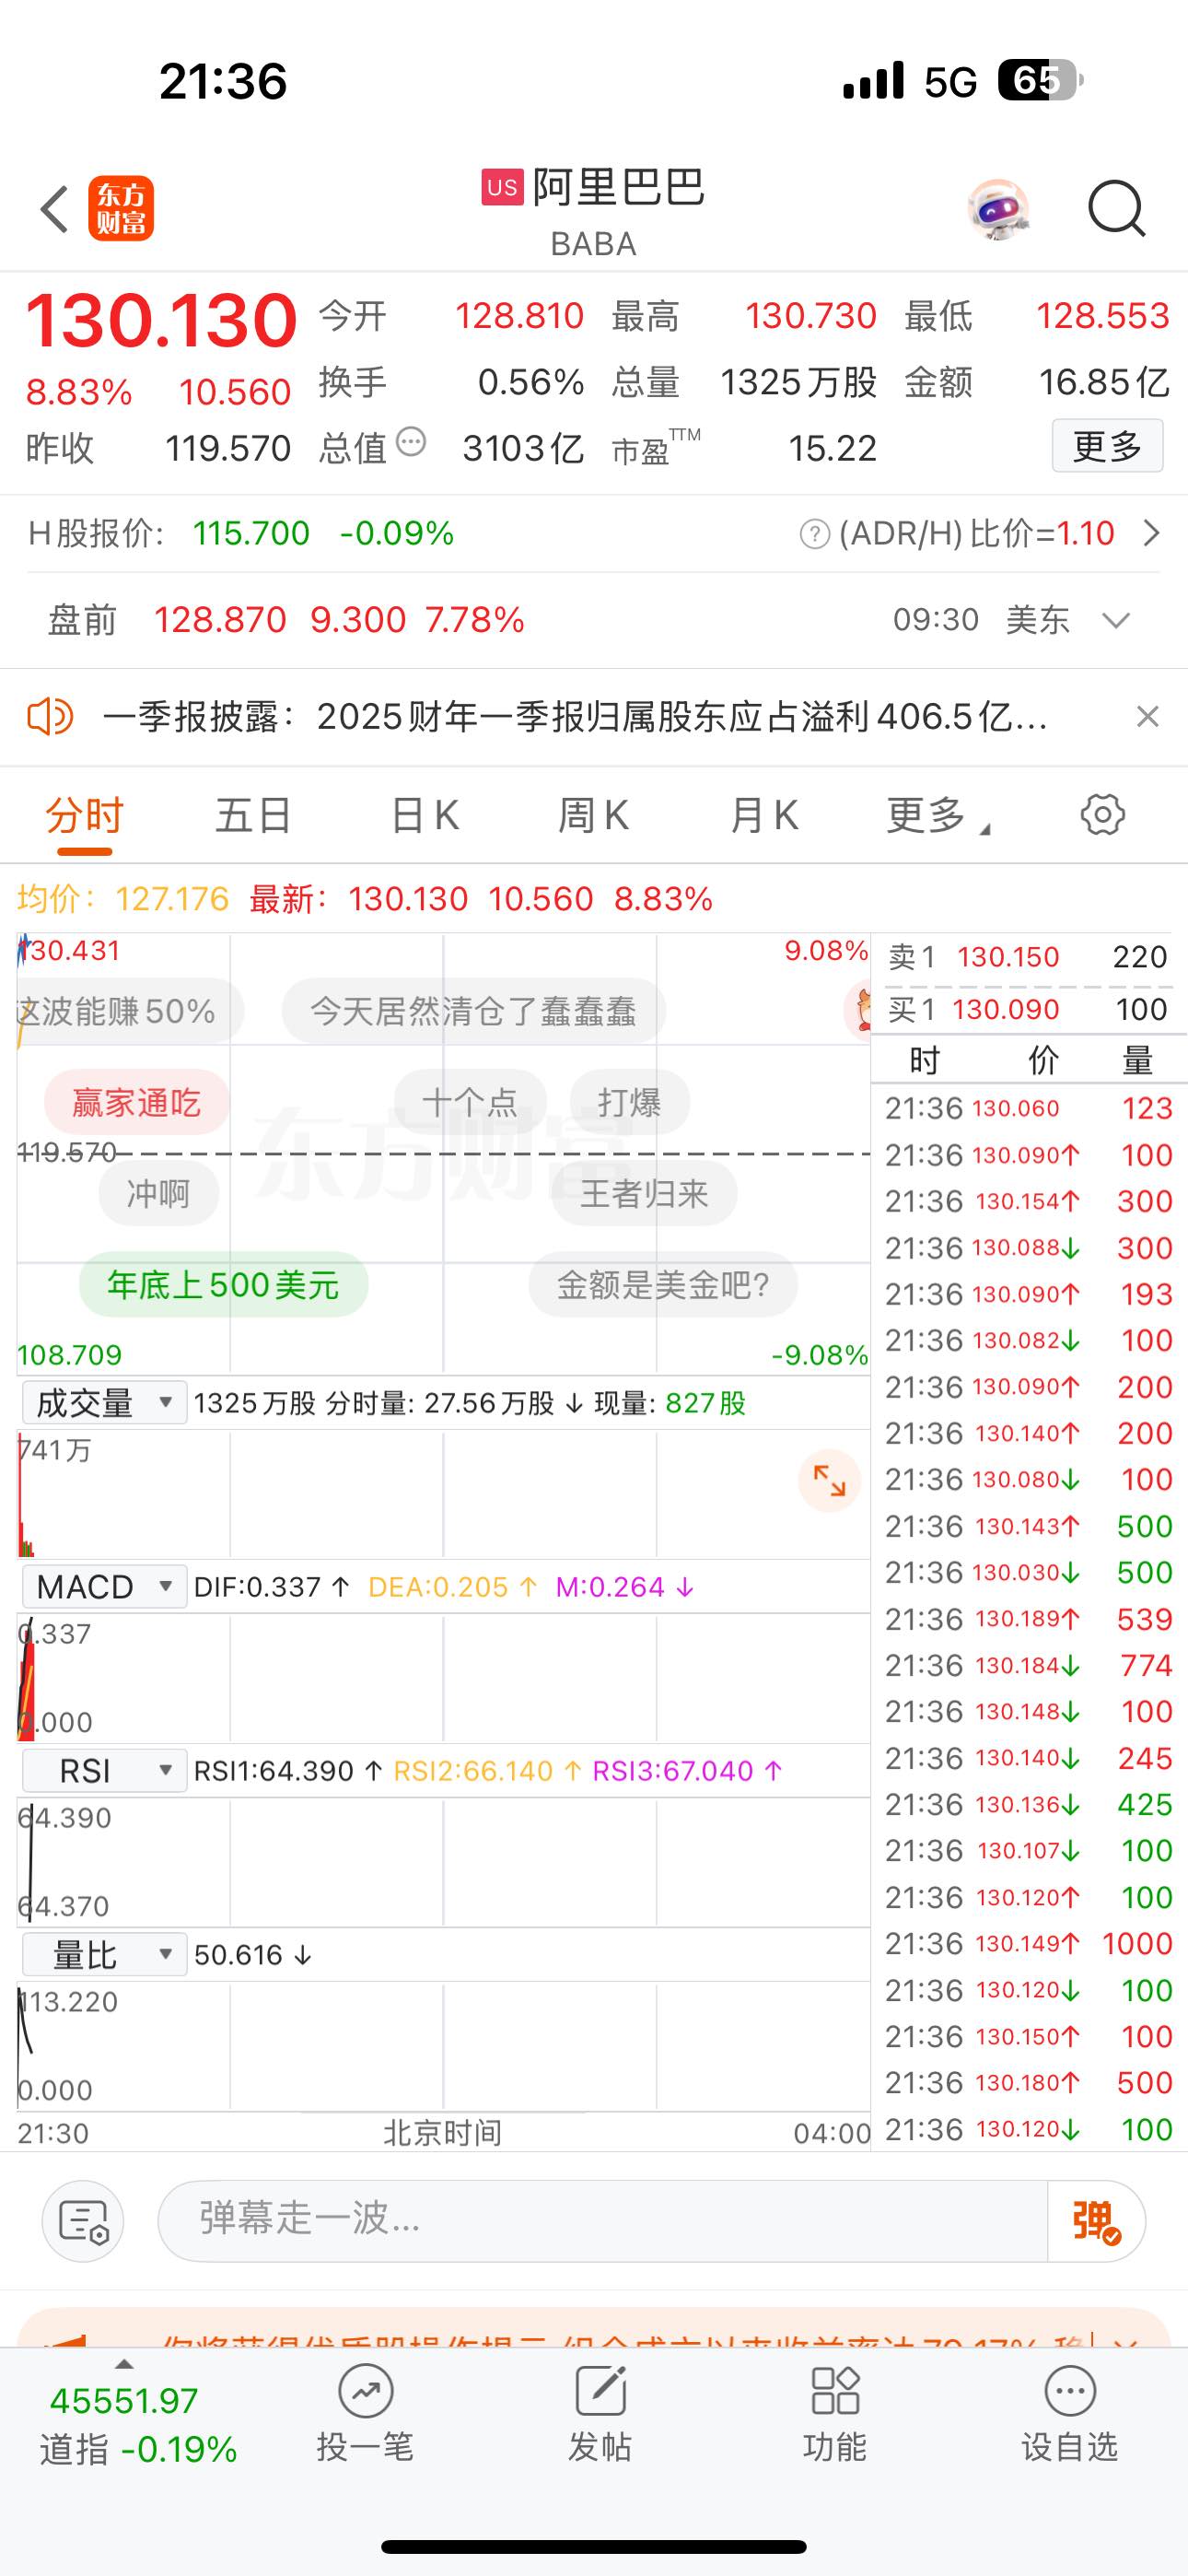Open the 量比 indicator dropdown
Screen dimensions: 1188x2576
104,1955
